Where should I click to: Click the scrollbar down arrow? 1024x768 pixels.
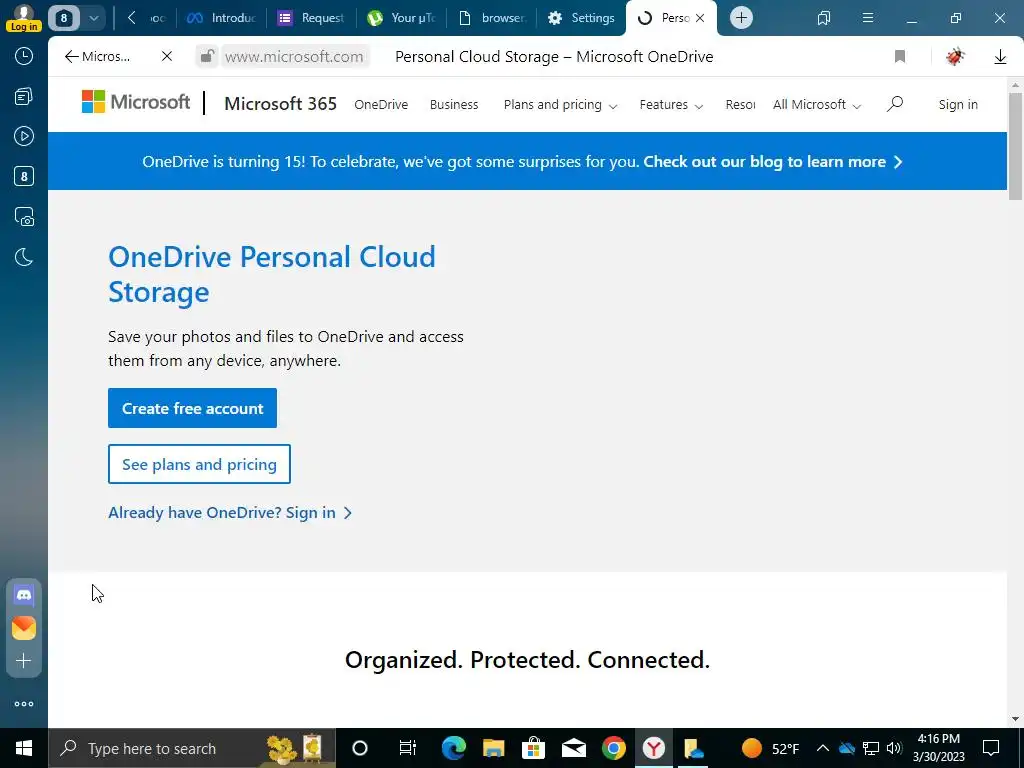coord(1015,720)
